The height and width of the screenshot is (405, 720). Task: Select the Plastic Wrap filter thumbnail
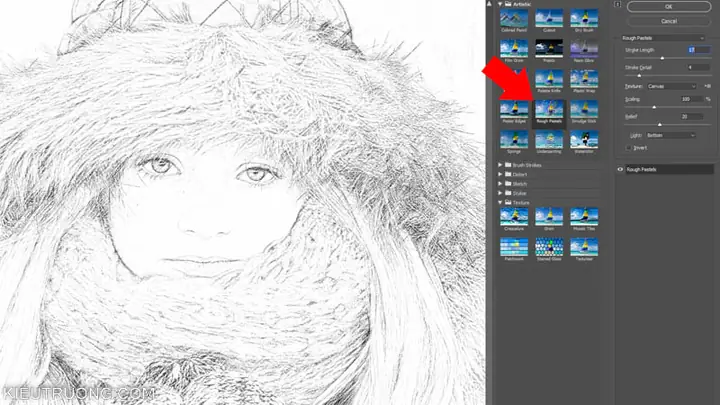(x=584, y=79)
